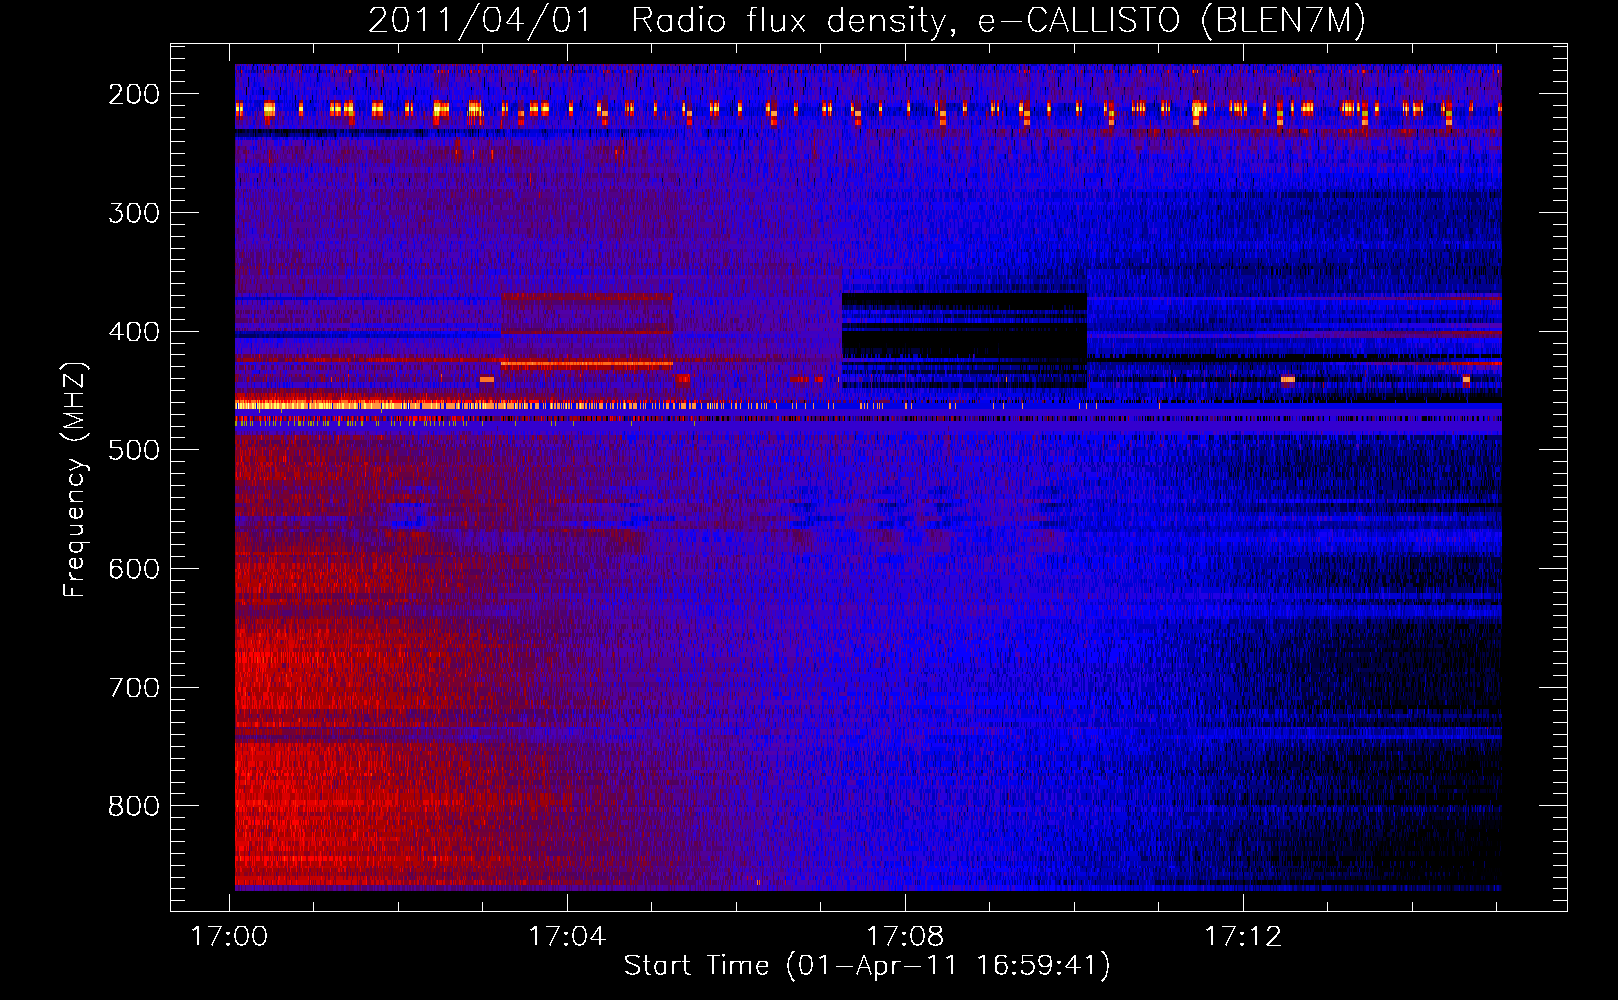This screenshot has width=1618, height=1000.
Task: Click the 17:08 time tick label
Action: (905, 936)
